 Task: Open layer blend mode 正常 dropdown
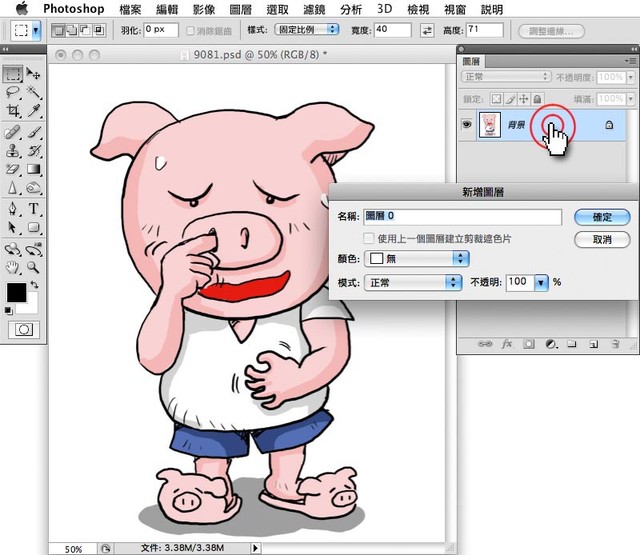tap(506, 77)
